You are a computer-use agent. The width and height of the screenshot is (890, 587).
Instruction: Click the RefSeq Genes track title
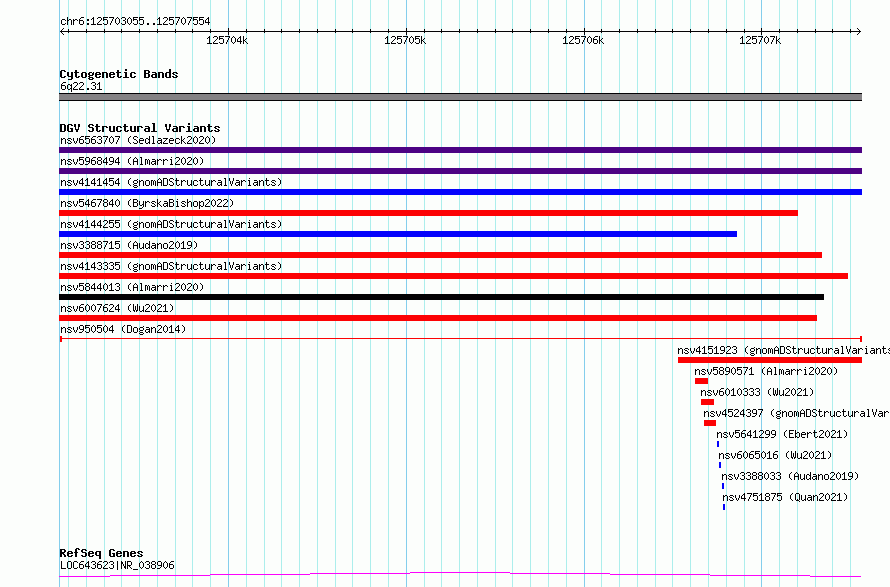pyautogui.click(x=101, y=553)
